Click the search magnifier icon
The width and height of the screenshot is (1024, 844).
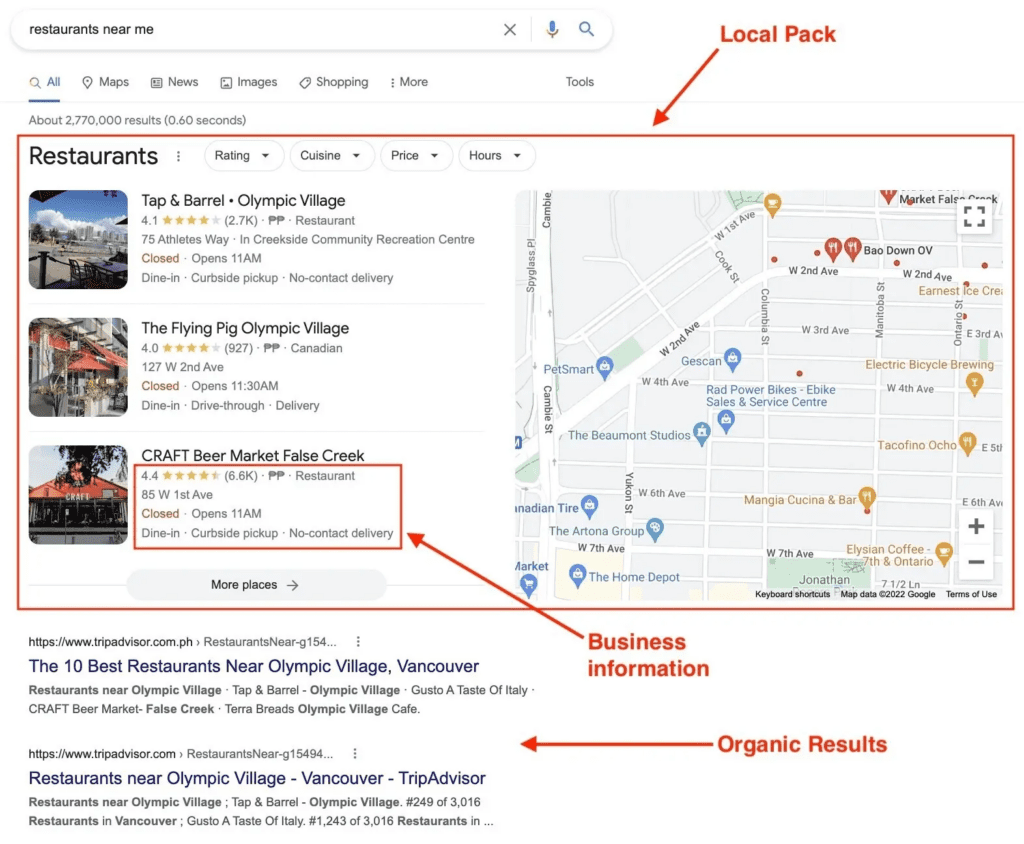pyautogui.click(x=587, y=29)
